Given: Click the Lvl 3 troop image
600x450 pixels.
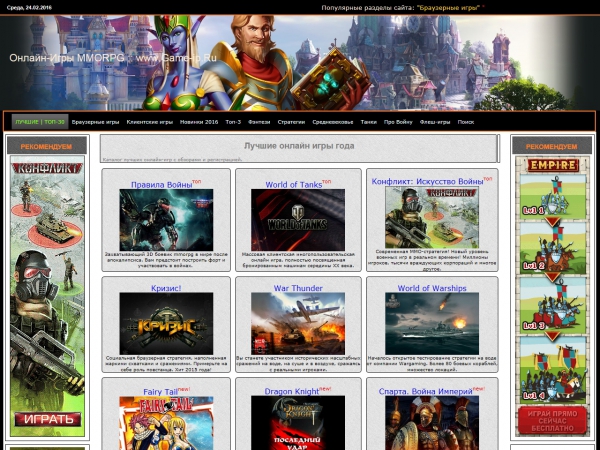Looking at the screenshot, I should tap(552, 305).
